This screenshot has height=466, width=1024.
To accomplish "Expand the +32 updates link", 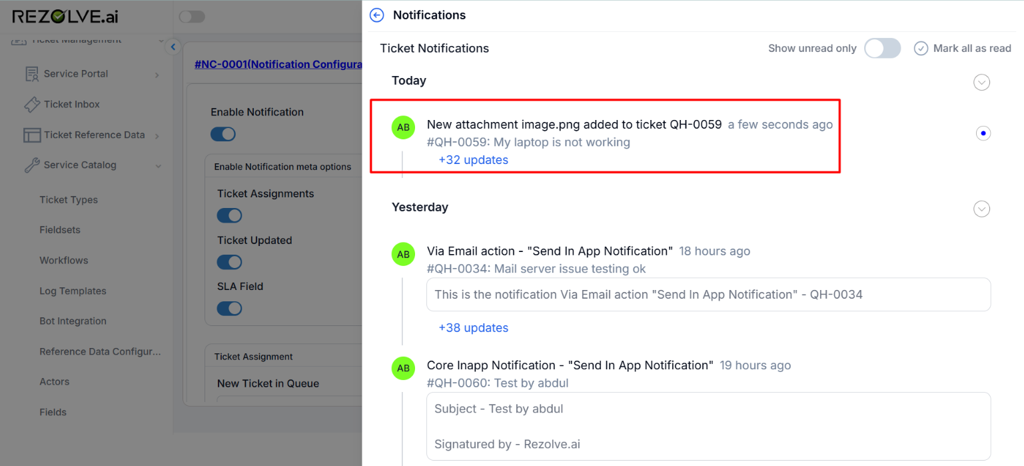I will (x=473, y=160).
